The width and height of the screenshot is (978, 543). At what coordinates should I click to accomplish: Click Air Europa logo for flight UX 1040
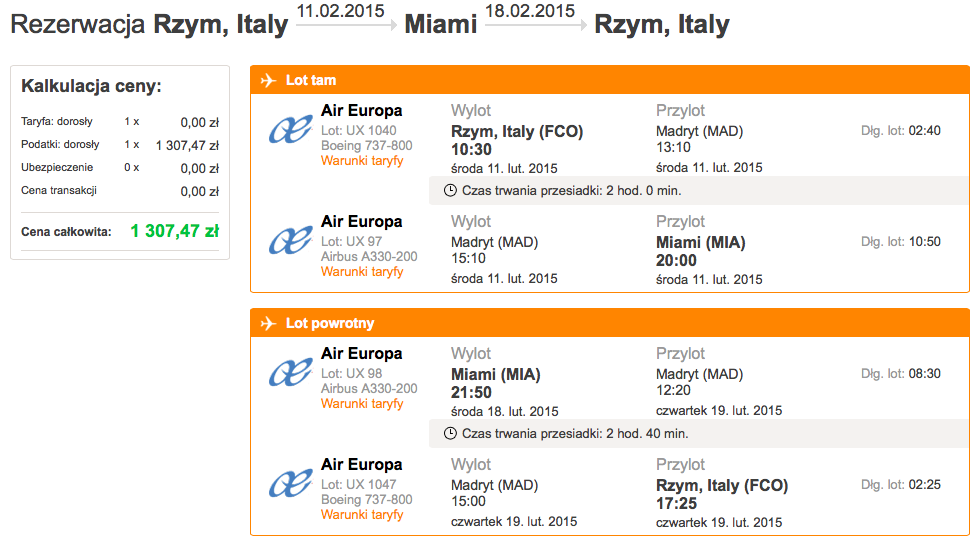click(x=290, y=130)
